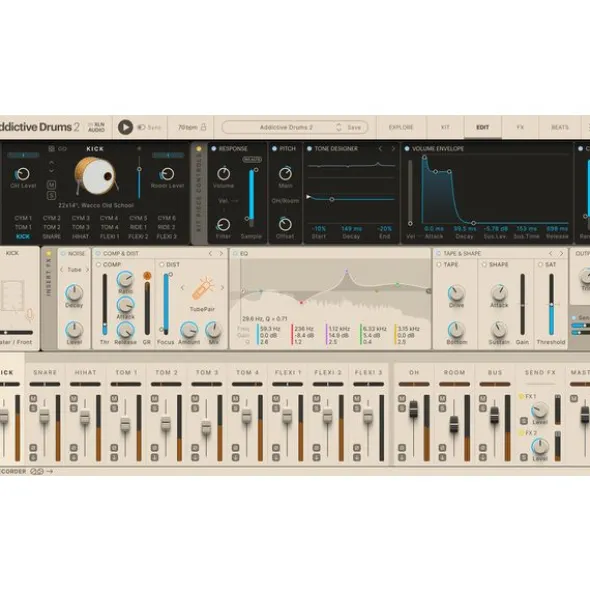This screenshot has width=590, height=591.
Task: Click the recorder arrow icon in the bottom bar
Action: [x=49, y=472]
